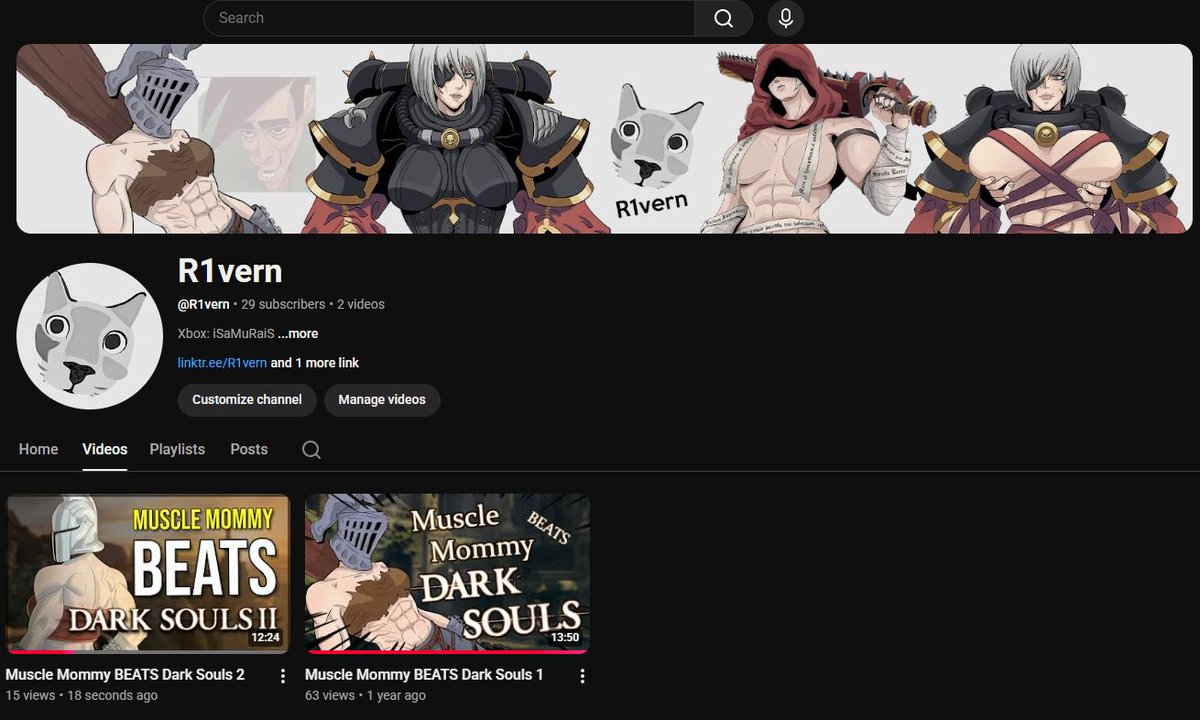1200x720 pixels.
Task: Click the "63 views • 1 year ago" text
Action: (365, 695)
